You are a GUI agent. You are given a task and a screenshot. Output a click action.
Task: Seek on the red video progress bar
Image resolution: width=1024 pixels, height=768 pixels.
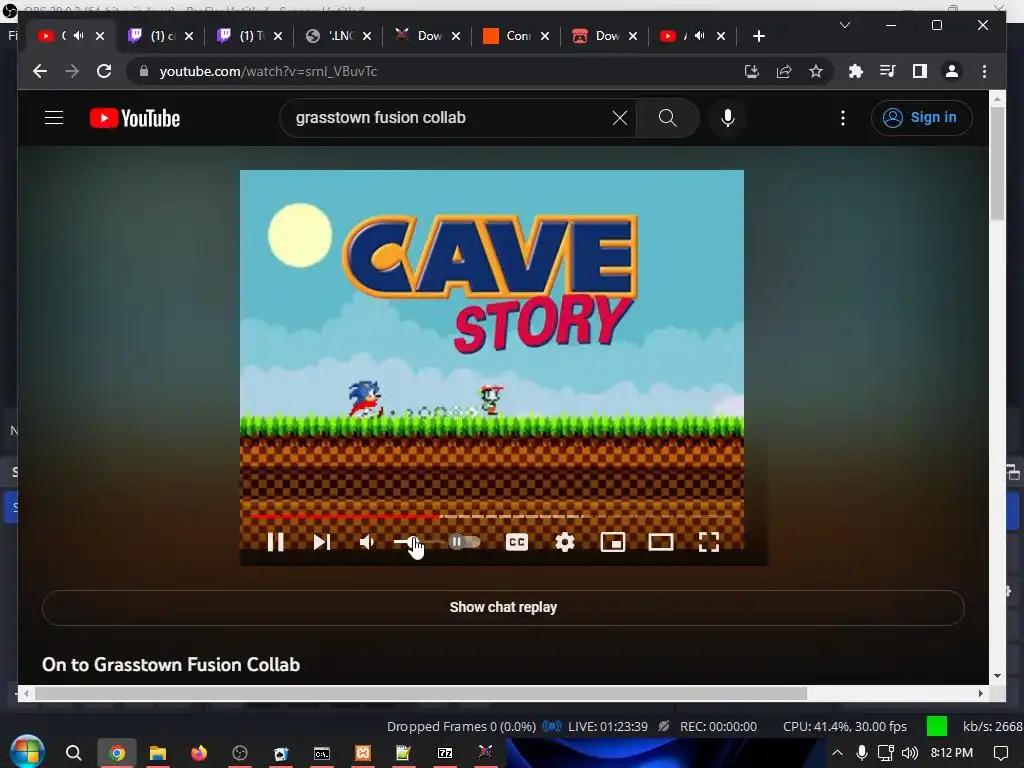[x=491, y=516]
